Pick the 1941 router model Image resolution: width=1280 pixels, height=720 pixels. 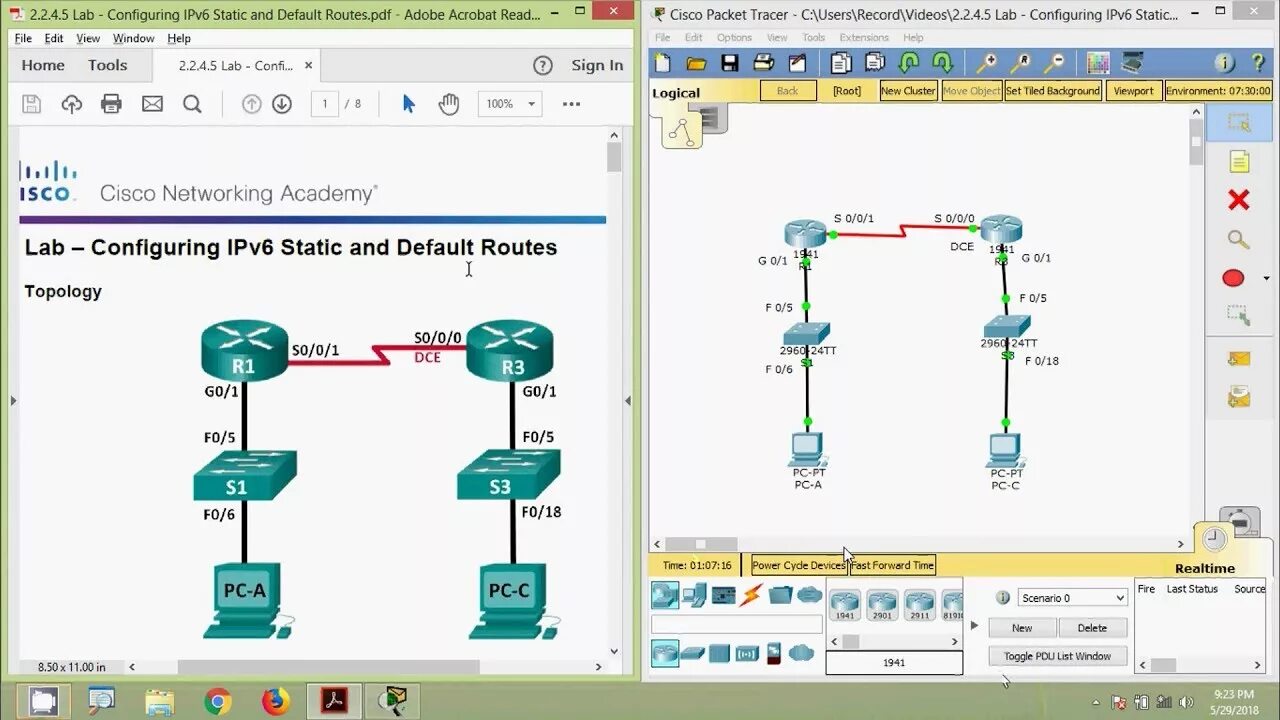tap(845, 605)
